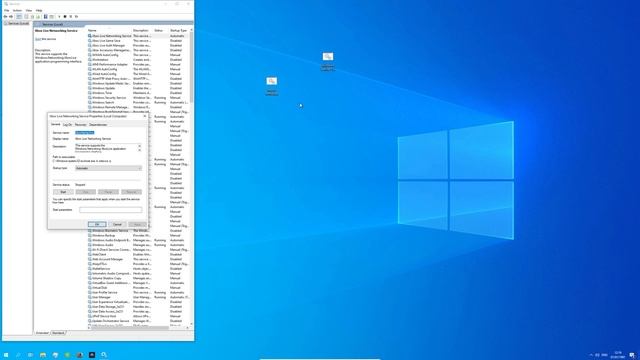This screenshot has height=360, width=640.
Task: Click the Start Service play toolbar icon
Action: click(x=59, y=17)
